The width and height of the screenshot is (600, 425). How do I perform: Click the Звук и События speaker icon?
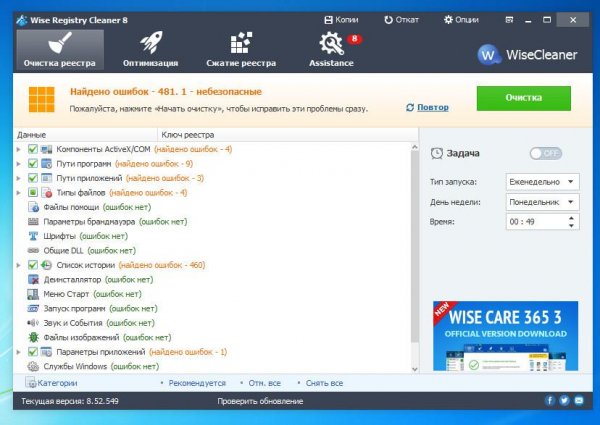pos(33,323)
